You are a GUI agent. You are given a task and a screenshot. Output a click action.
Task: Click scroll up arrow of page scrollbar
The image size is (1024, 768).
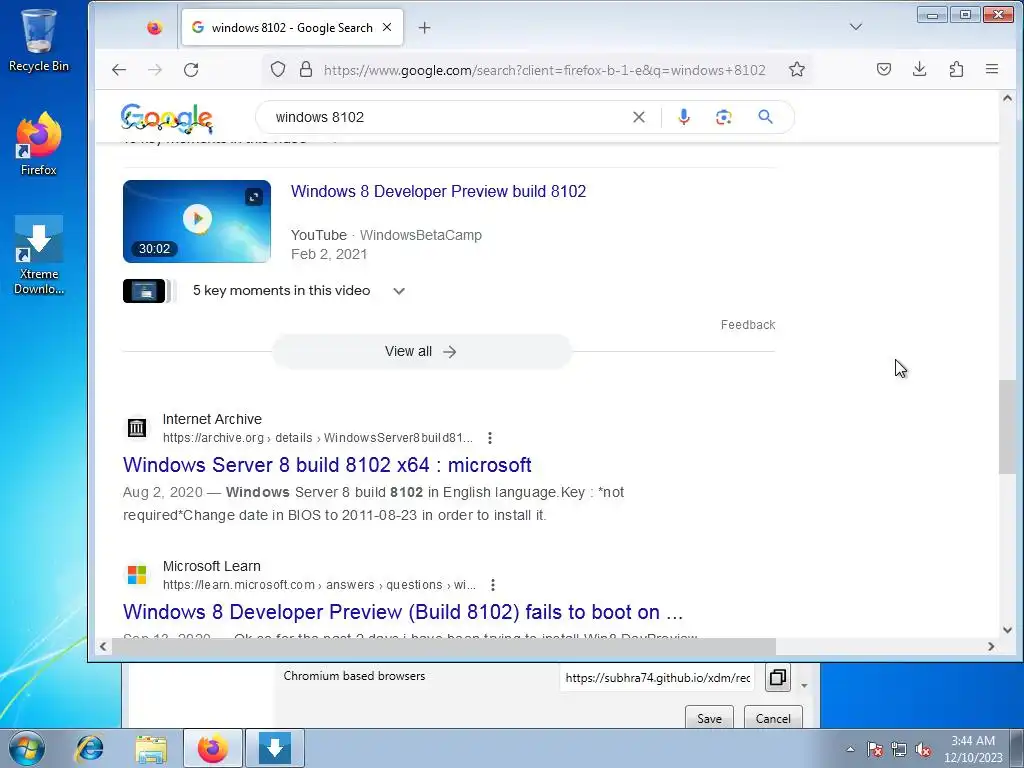[1007, 98]
